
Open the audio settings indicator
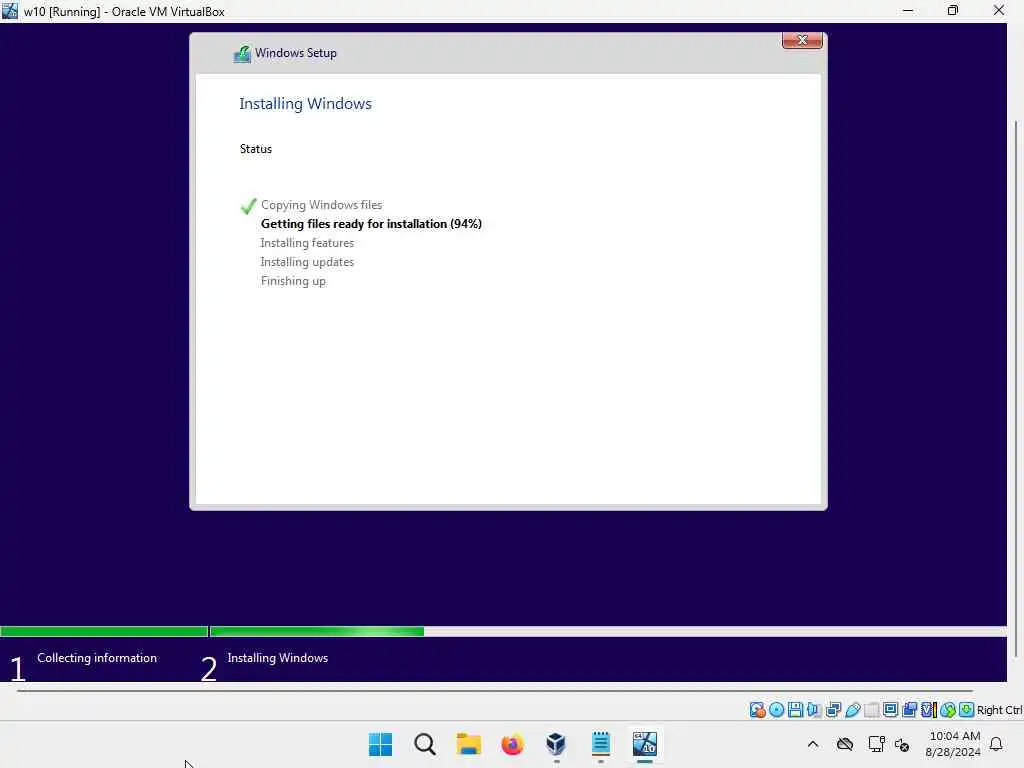(814, 710)
